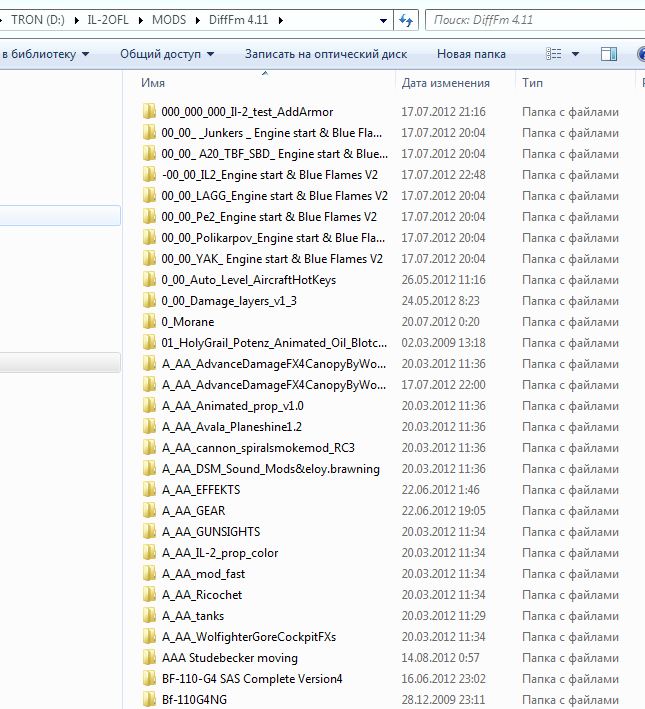
Task: Select the Bf-110G4NG folder name
Action: 194,700
